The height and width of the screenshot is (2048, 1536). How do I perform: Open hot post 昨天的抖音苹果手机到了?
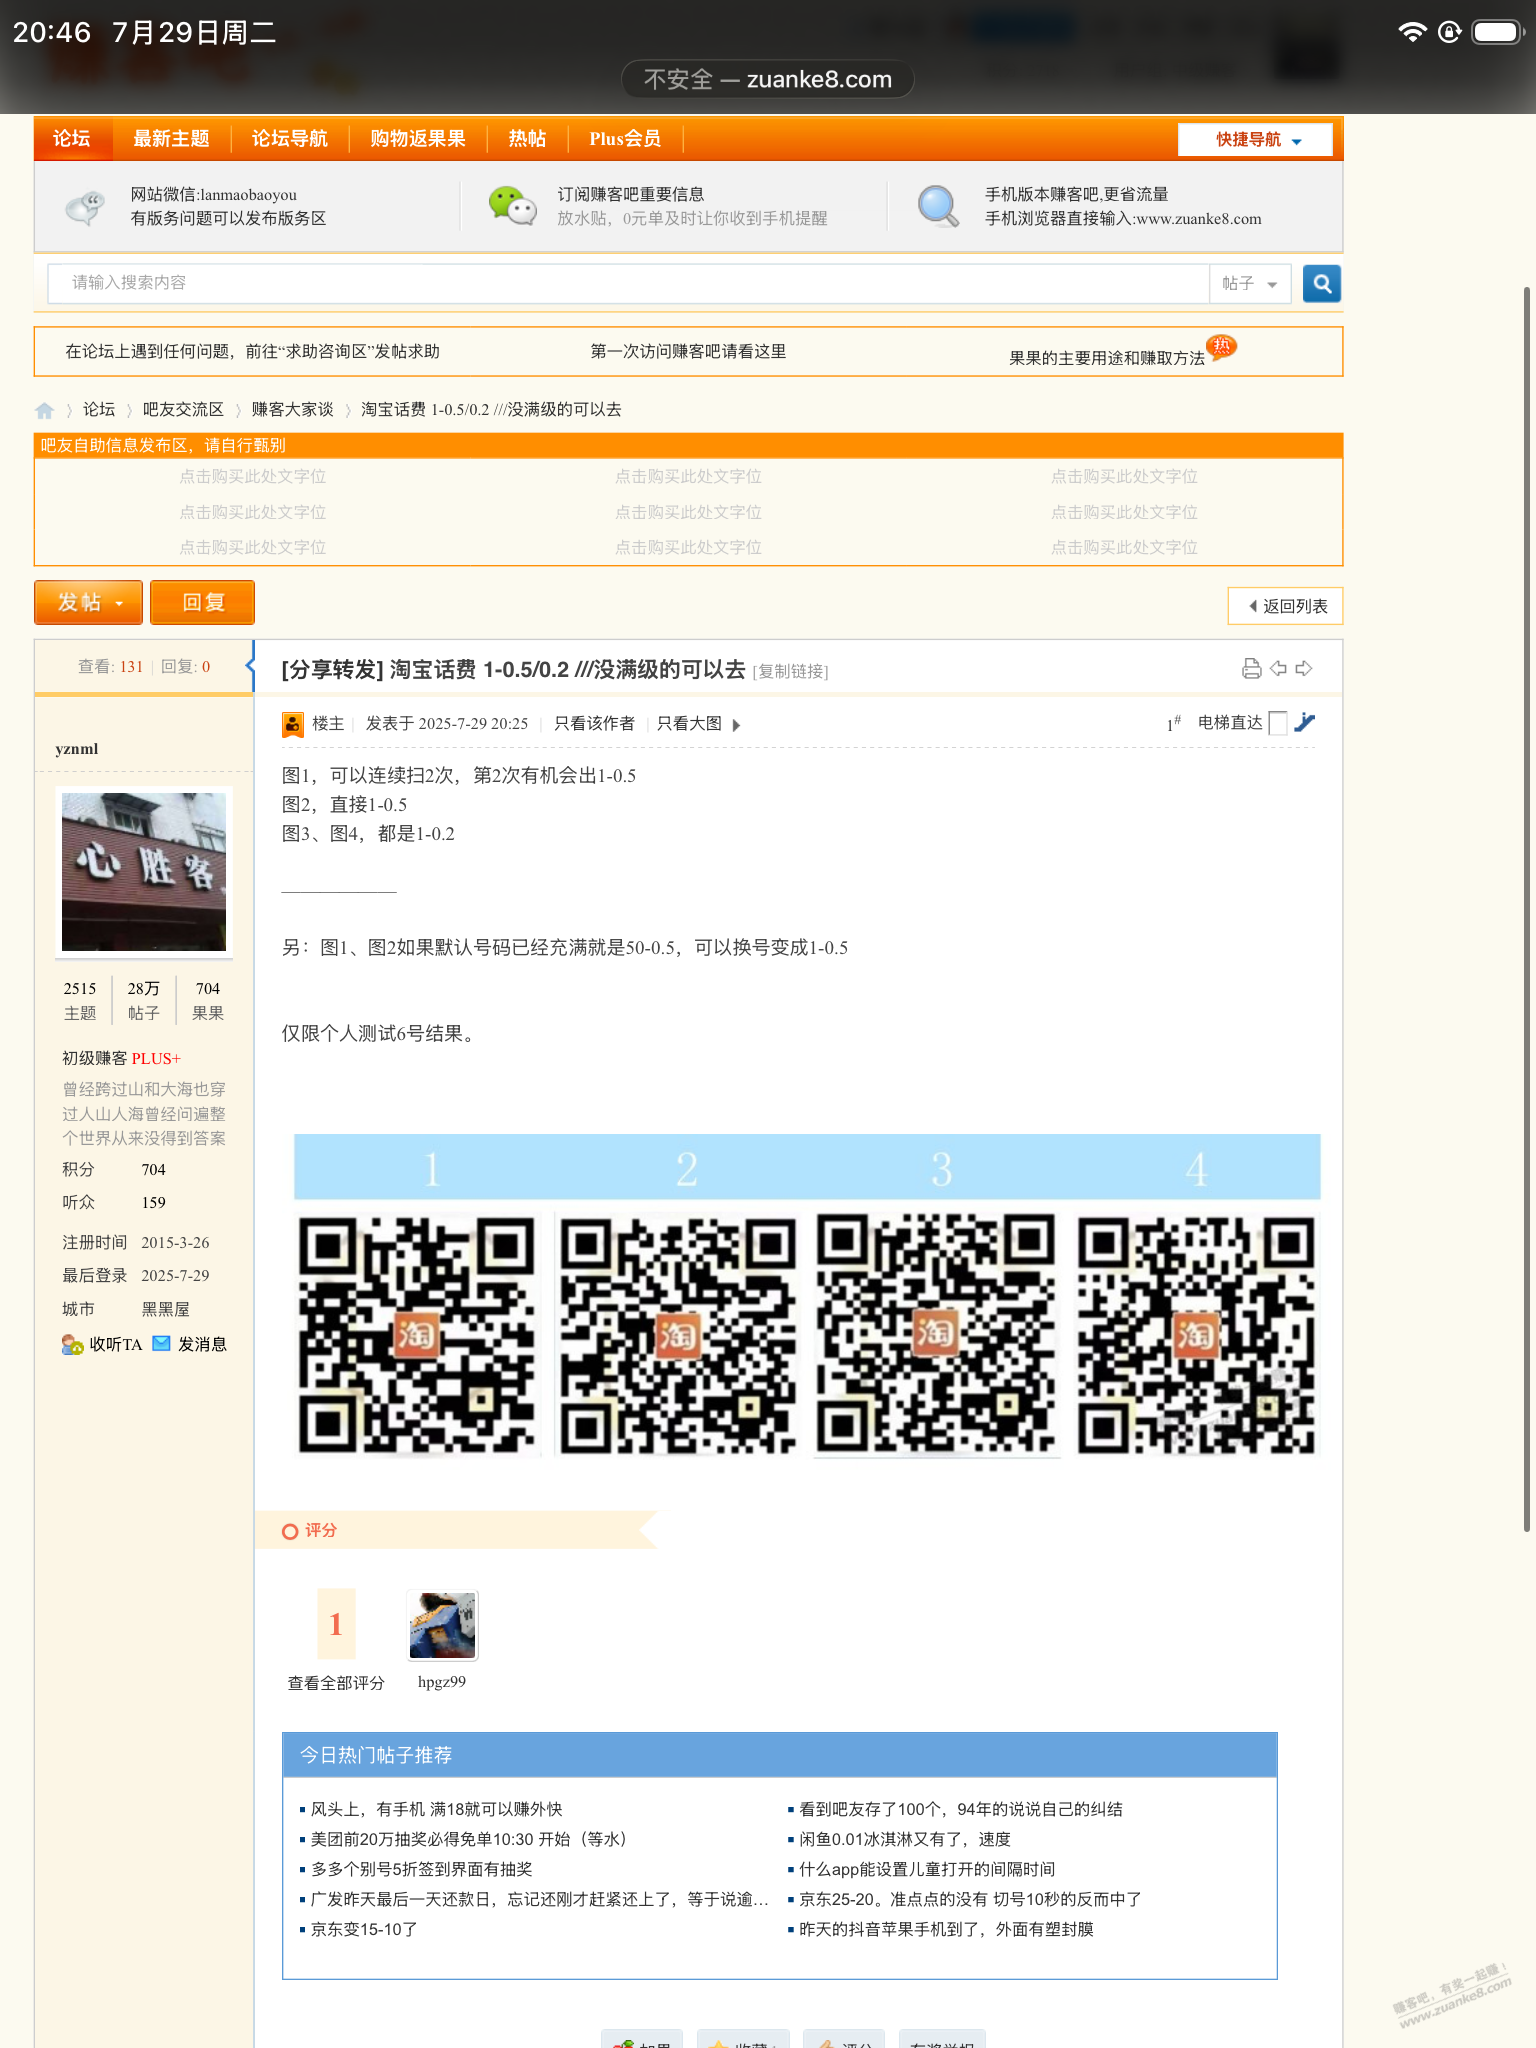coord(946,1929)
